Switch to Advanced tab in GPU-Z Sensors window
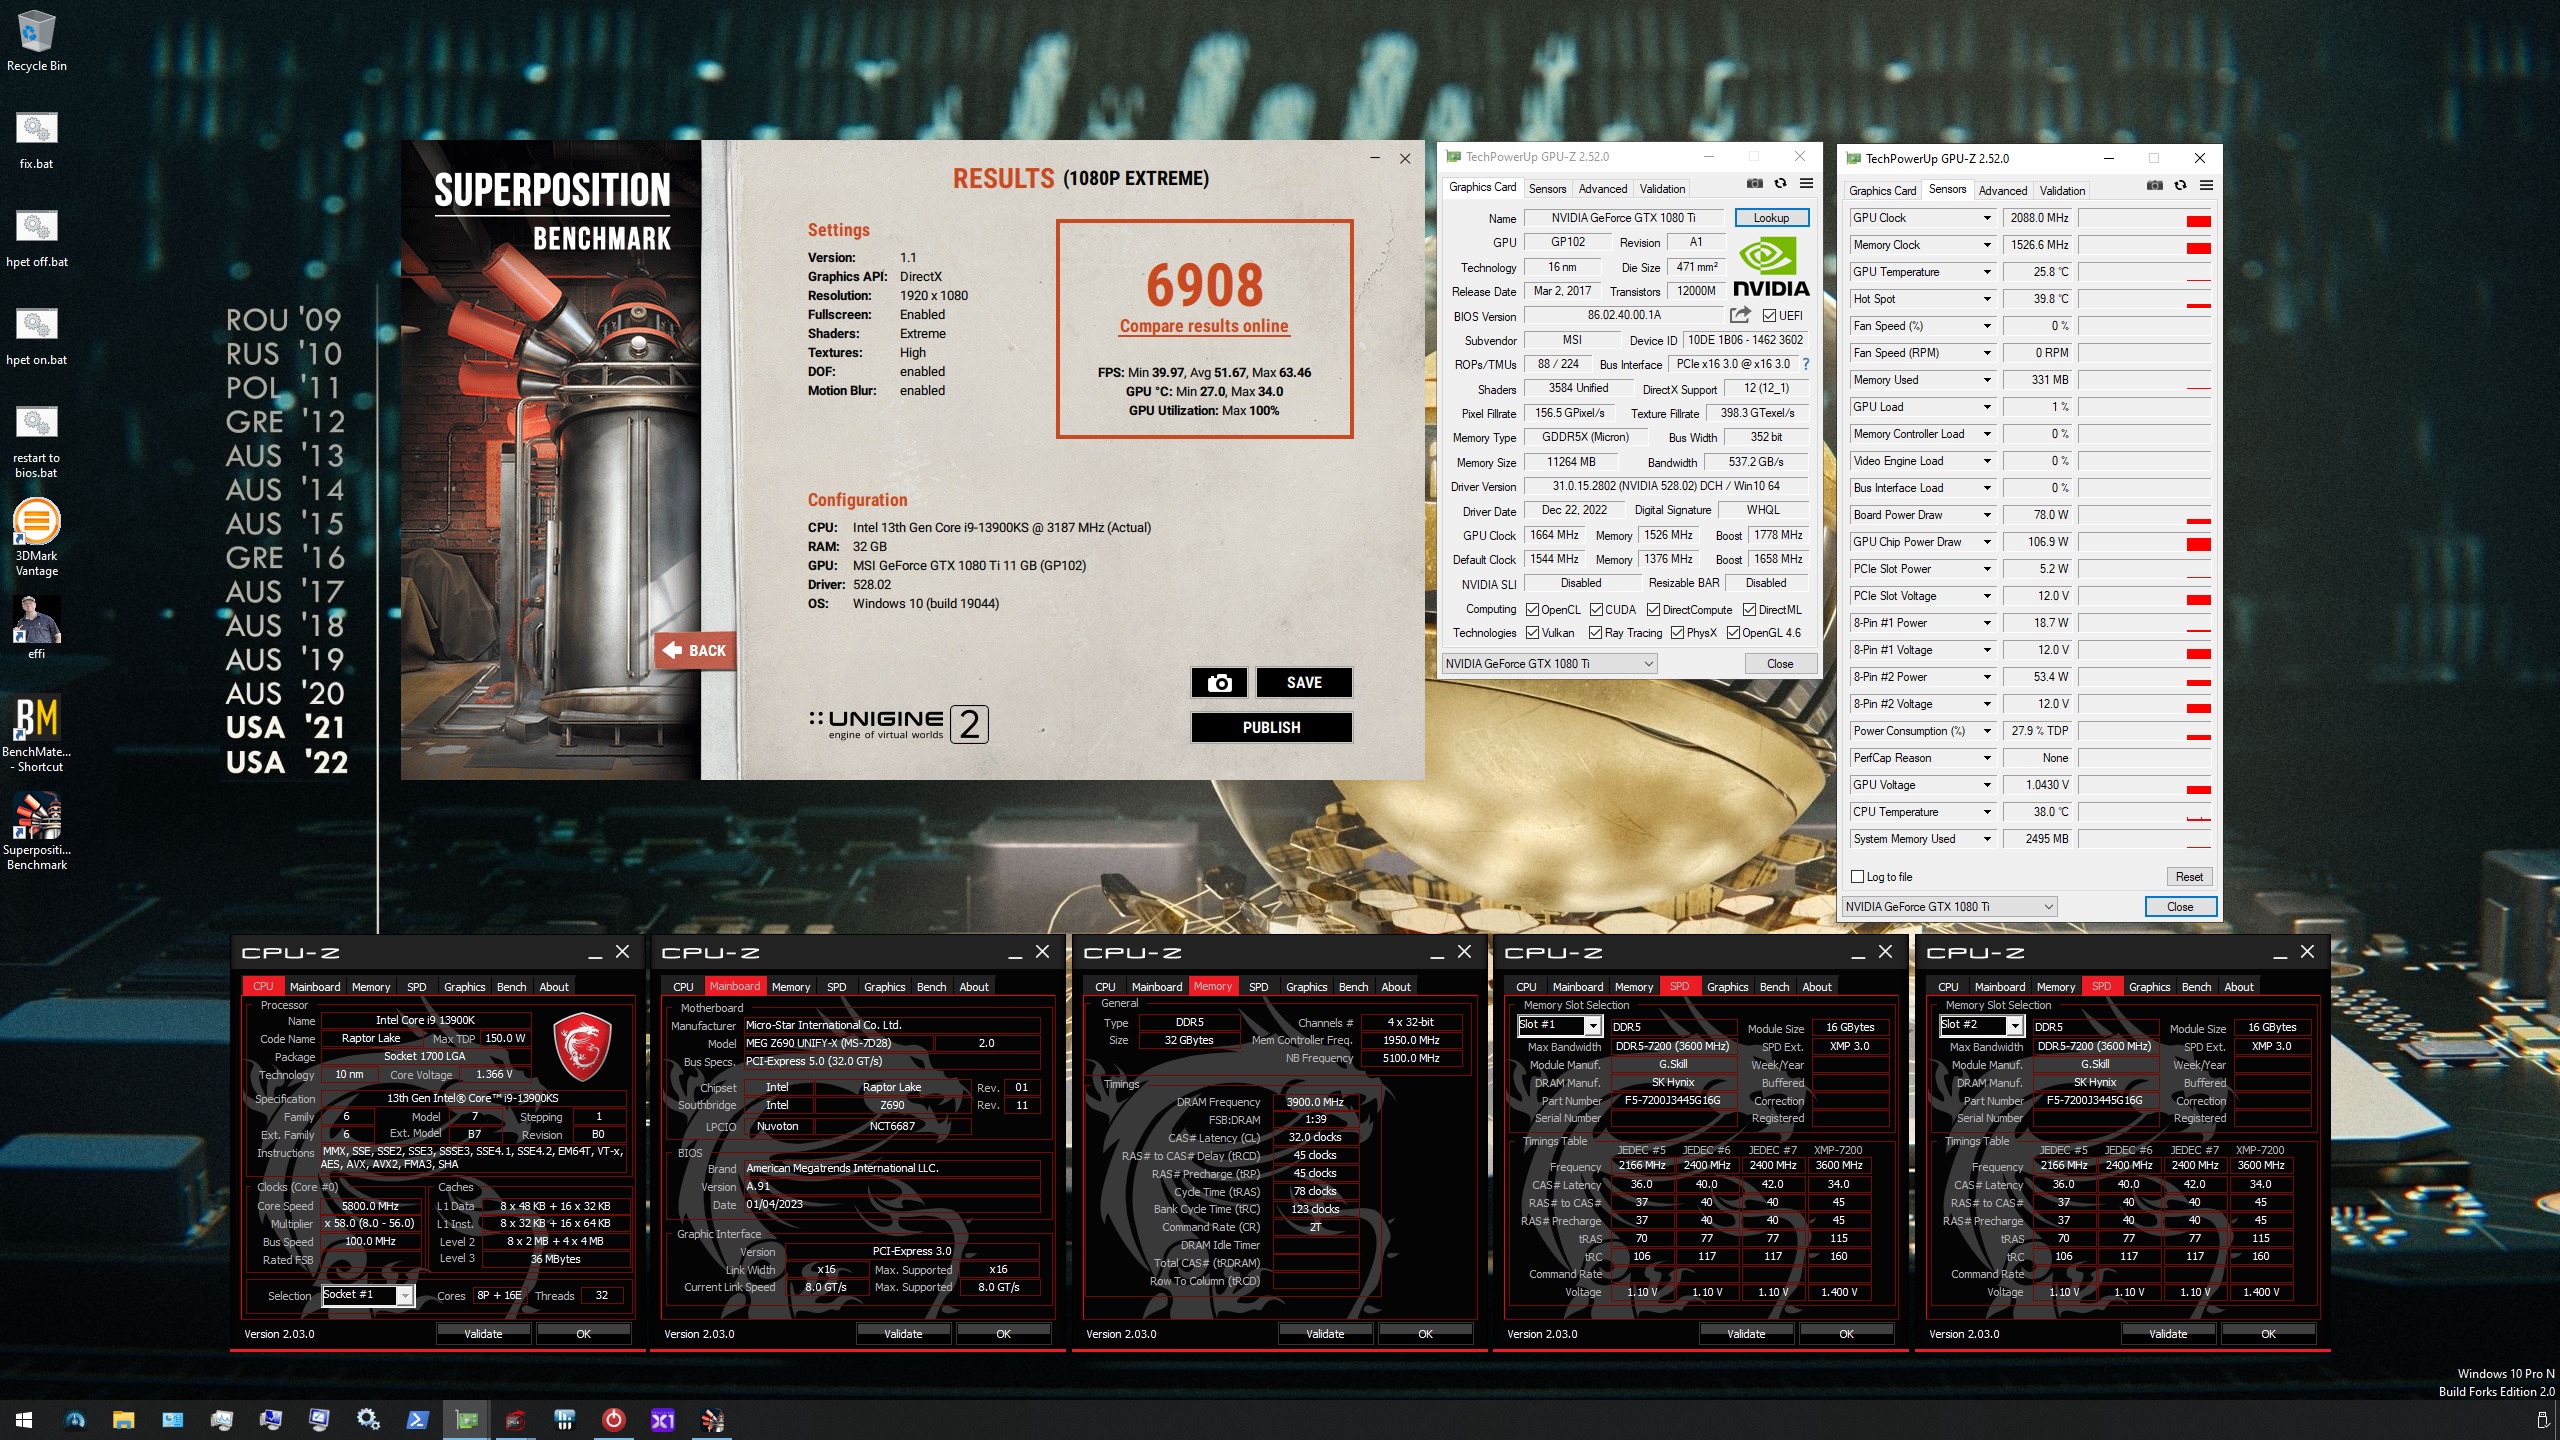This screenshot has width=2560, height=1440. (x=2002, y=191)
